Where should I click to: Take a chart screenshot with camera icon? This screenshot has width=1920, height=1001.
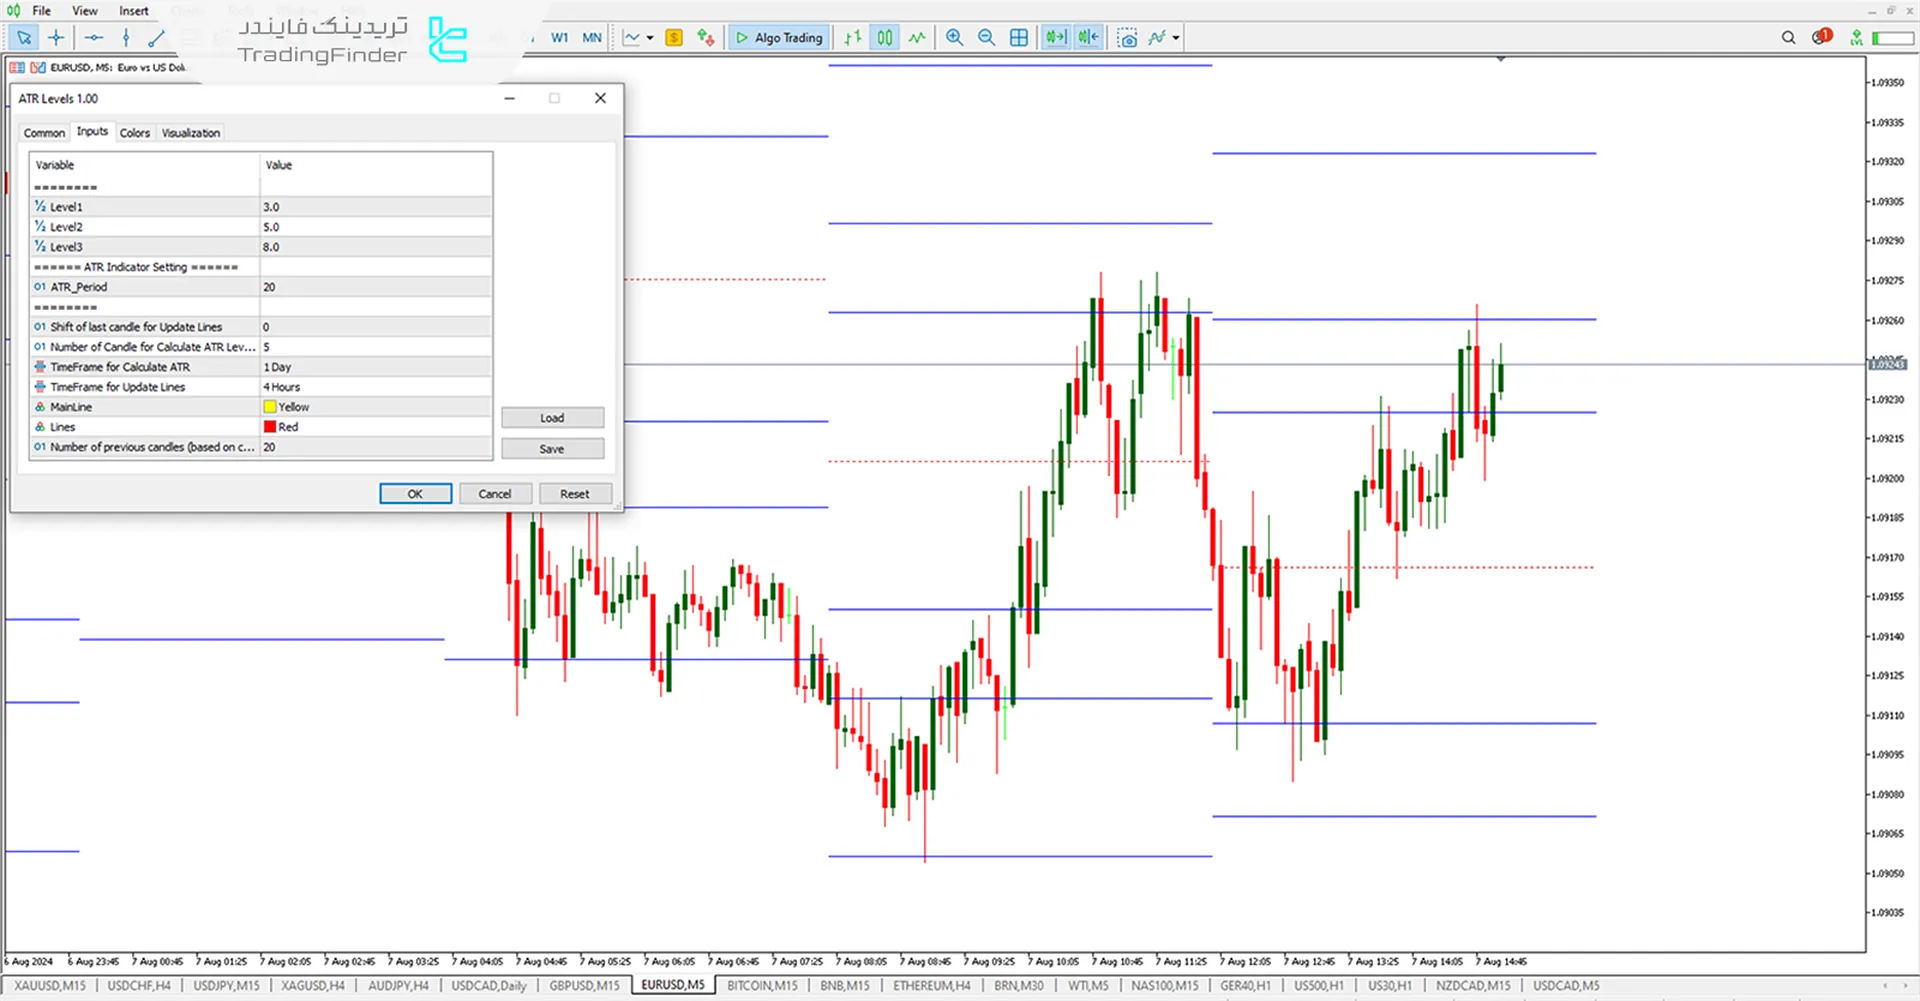point(1127,38)
